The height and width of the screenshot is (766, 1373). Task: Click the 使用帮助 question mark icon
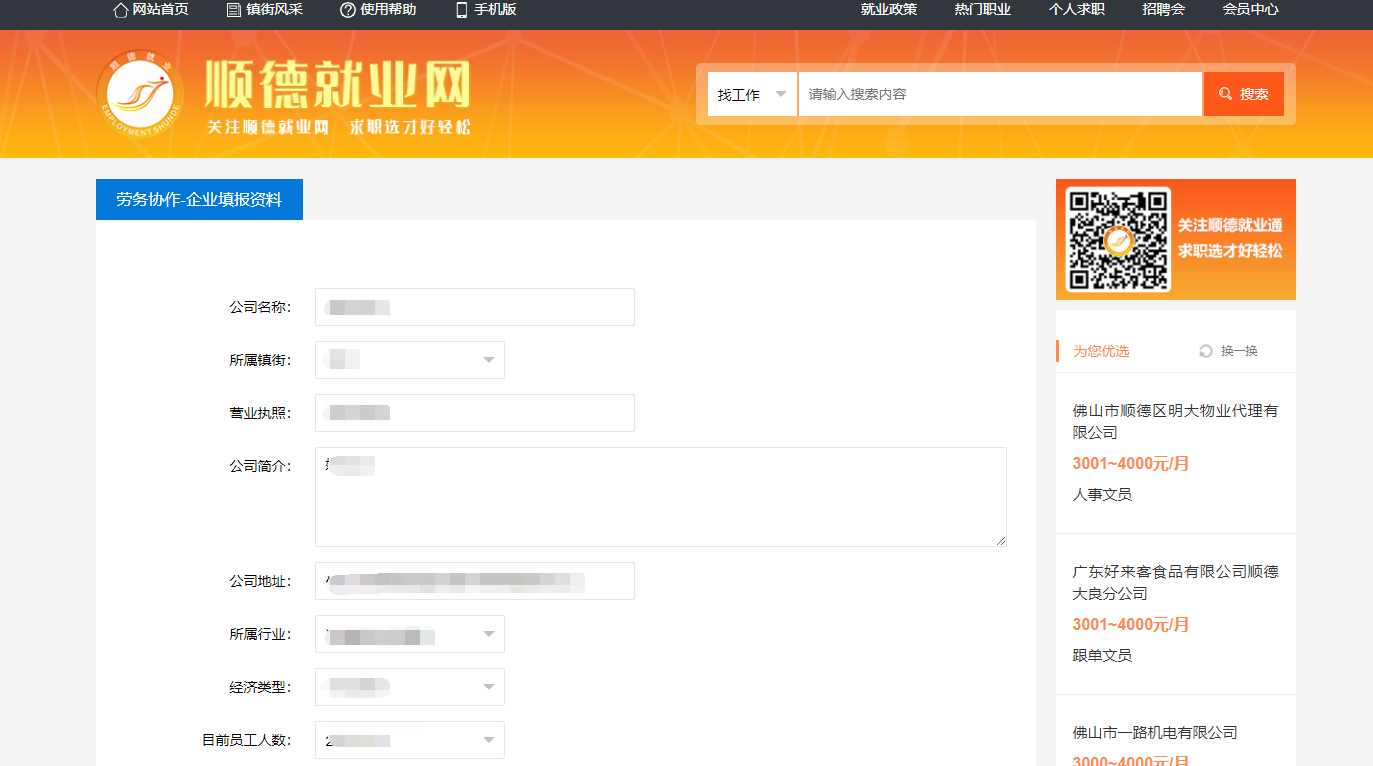coord(348,10)
